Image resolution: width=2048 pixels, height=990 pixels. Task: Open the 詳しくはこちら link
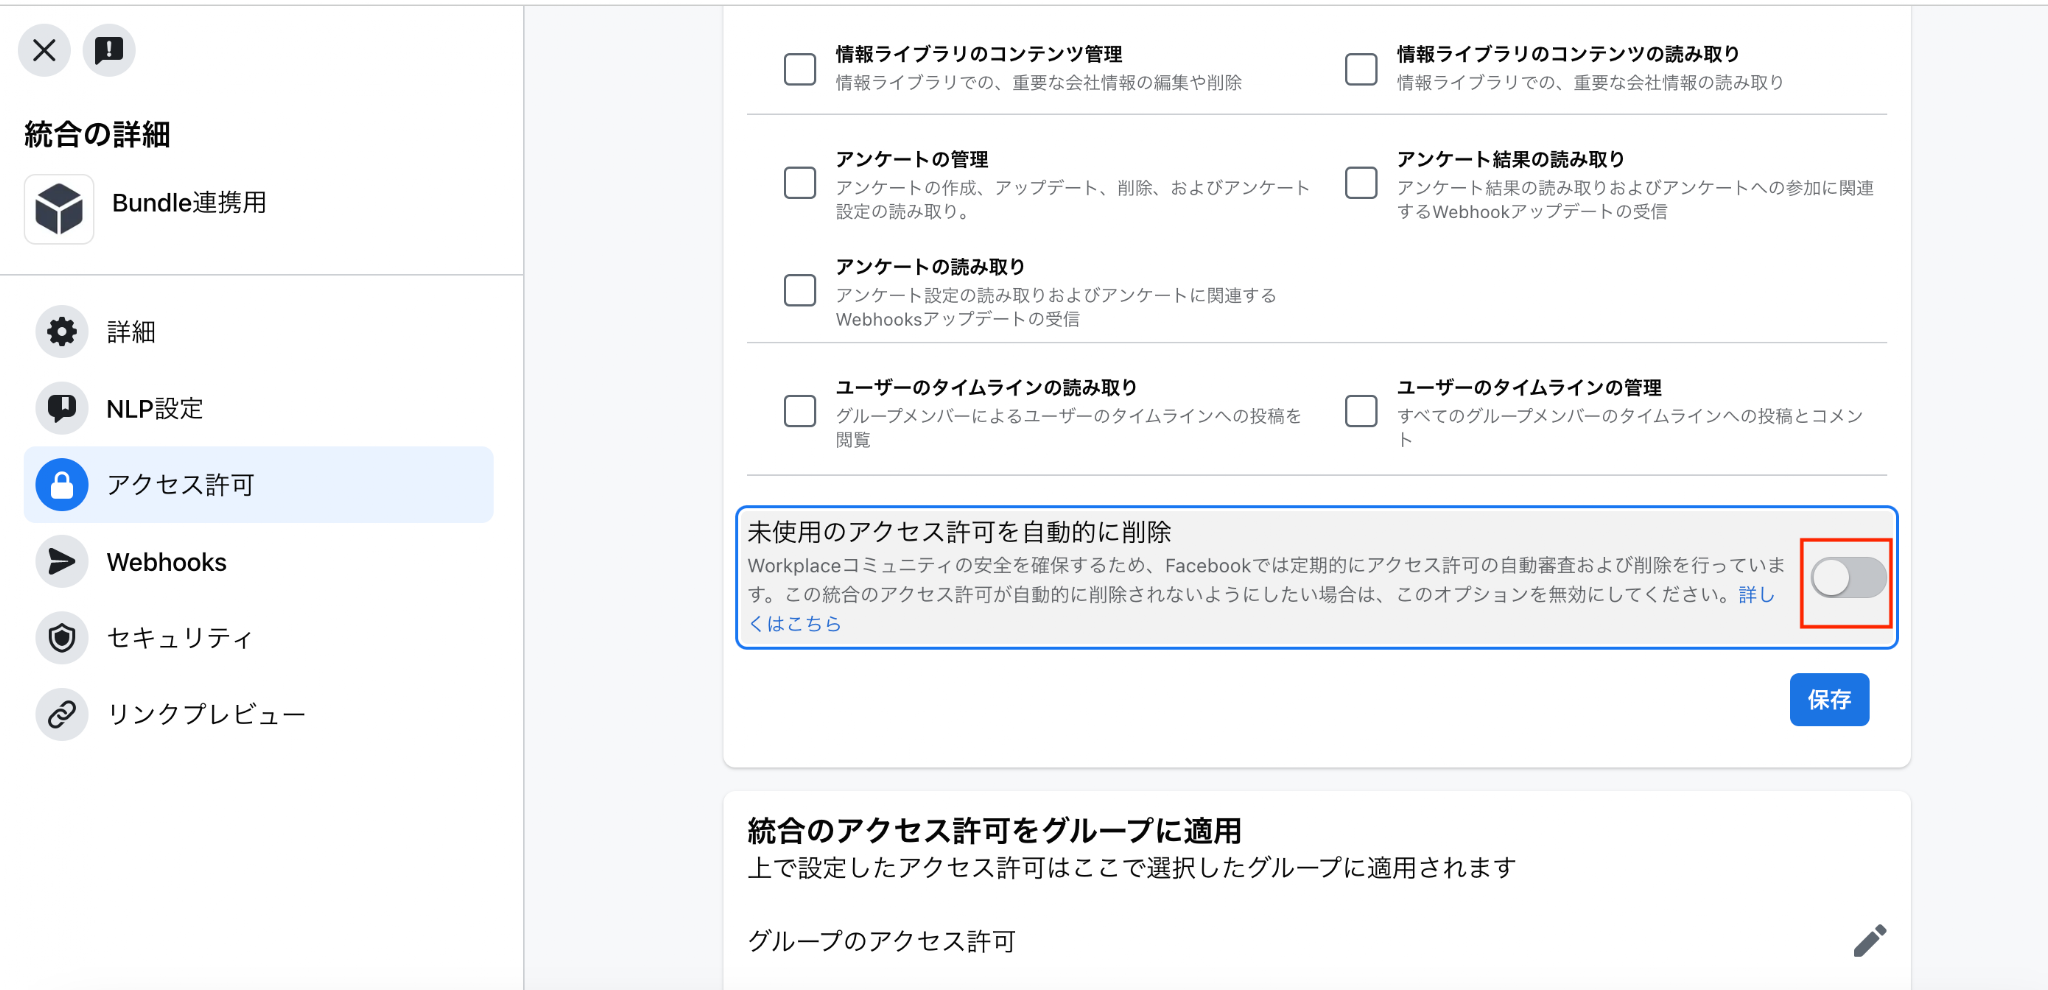tap(796, 623)
